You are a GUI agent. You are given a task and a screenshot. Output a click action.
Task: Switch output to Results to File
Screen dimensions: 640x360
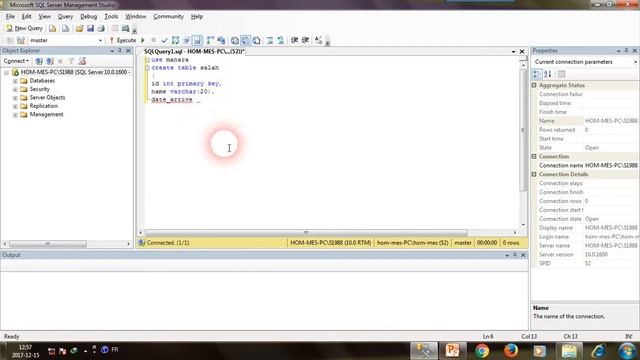256,40
